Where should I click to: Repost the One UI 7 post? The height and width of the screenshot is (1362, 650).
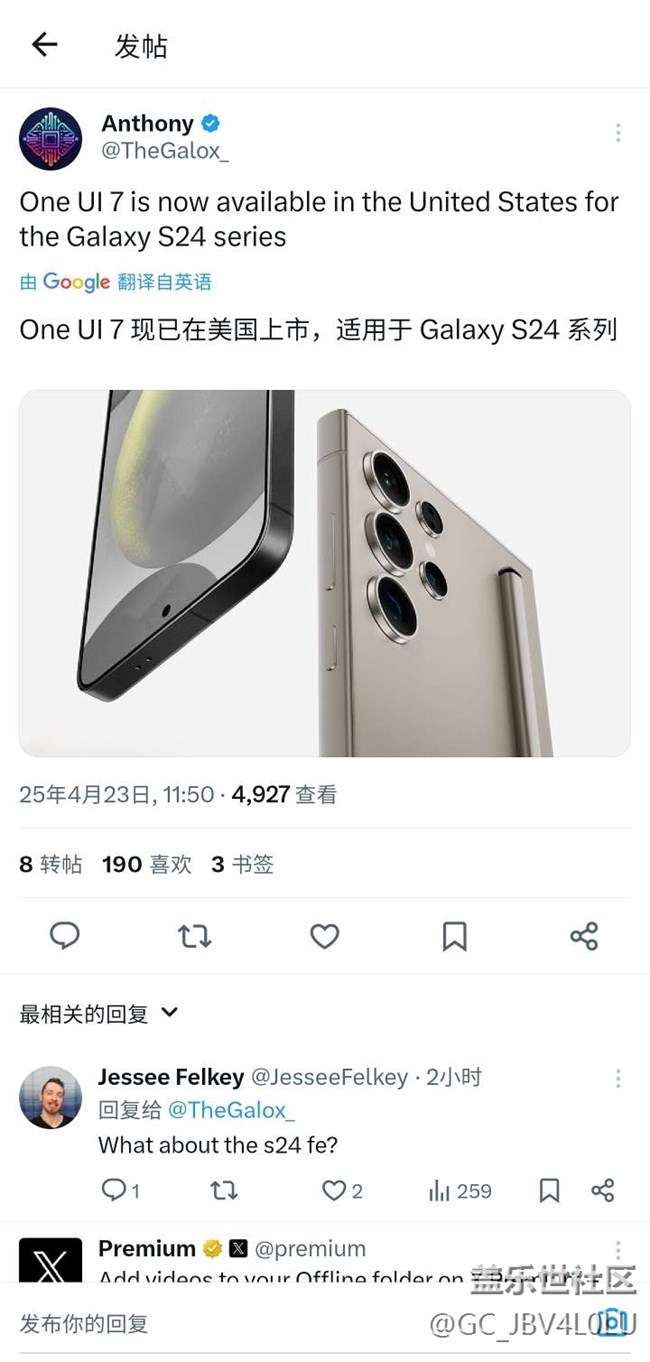[x=194, y=936]
